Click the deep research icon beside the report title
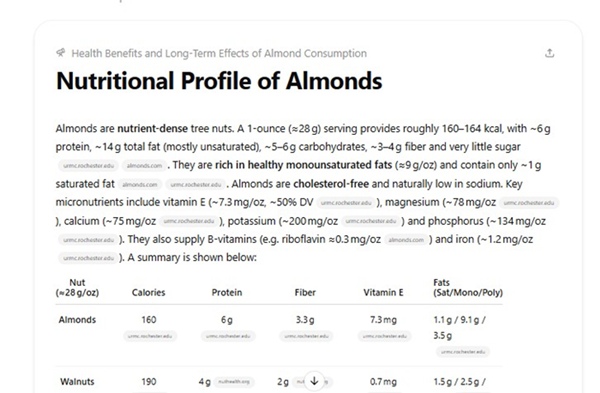The image size is (600, 393). tap(60, 53)
